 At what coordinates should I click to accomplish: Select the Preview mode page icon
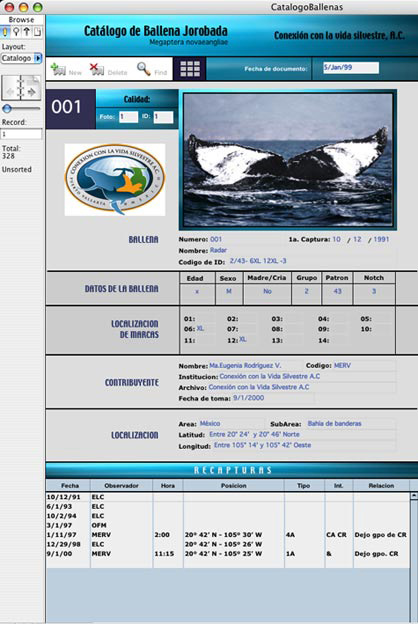pos(37,31)
